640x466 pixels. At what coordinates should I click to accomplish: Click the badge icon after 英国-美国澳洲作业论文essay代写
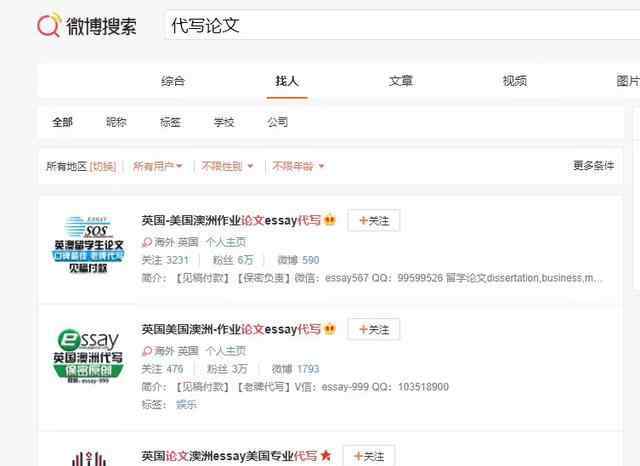point(330,221)
